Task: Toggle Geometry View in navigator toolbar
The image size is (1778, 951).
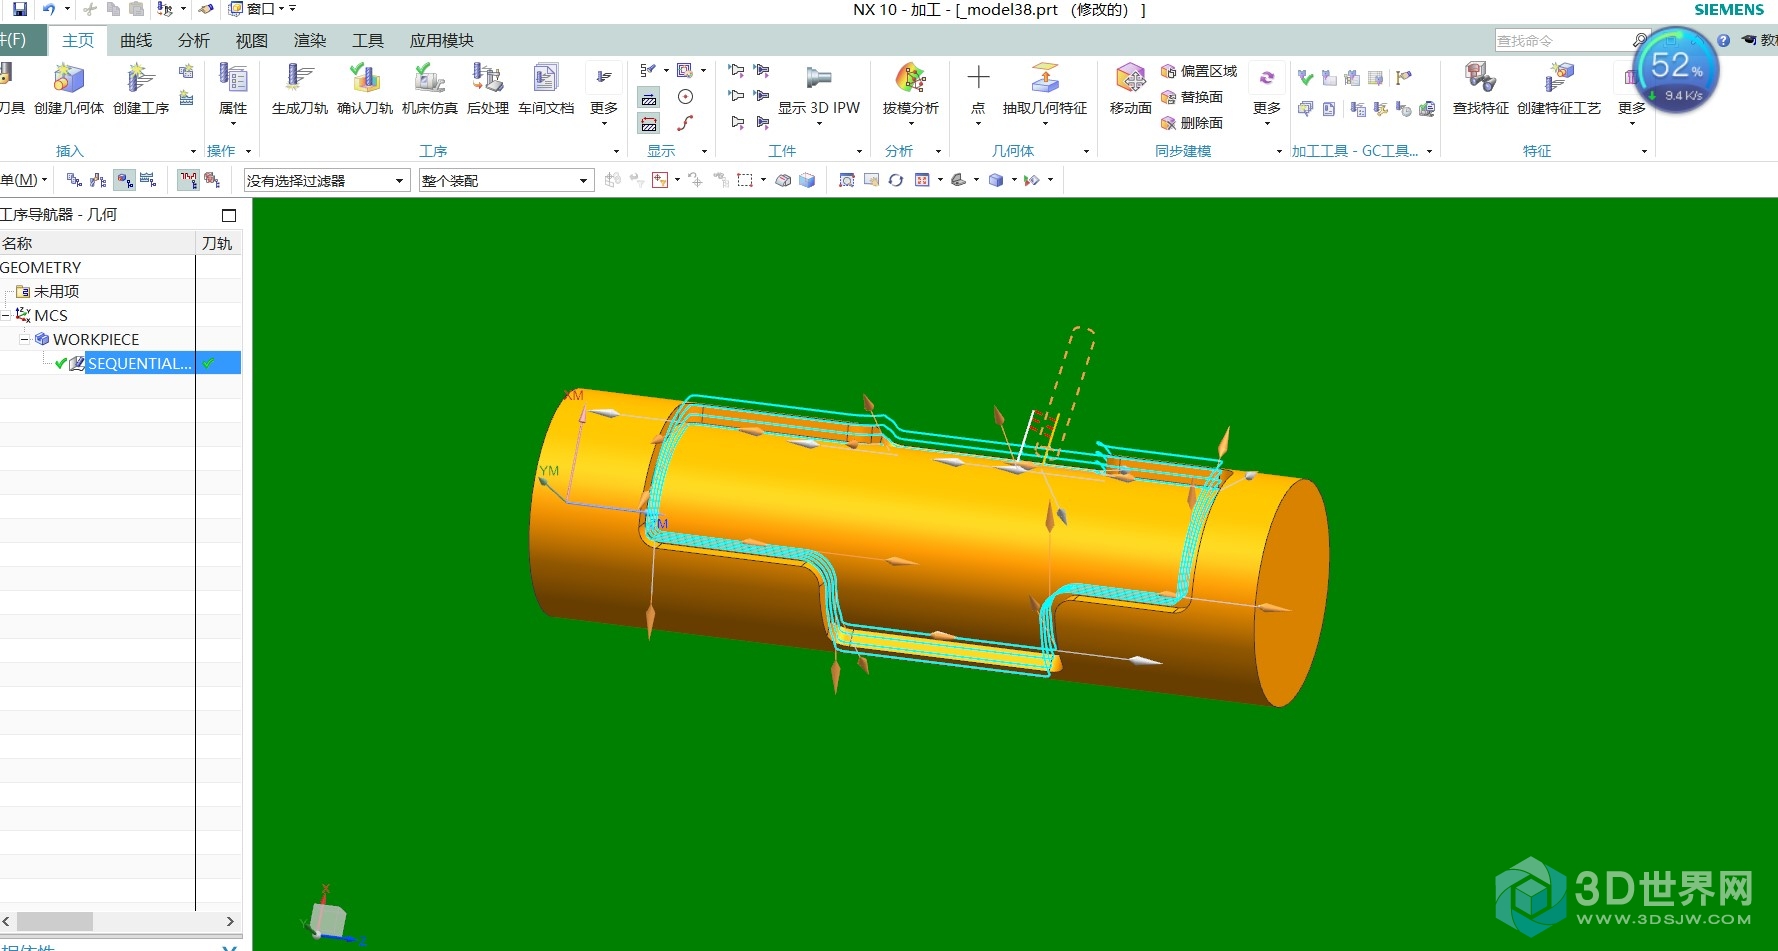Action: [124, 180]
